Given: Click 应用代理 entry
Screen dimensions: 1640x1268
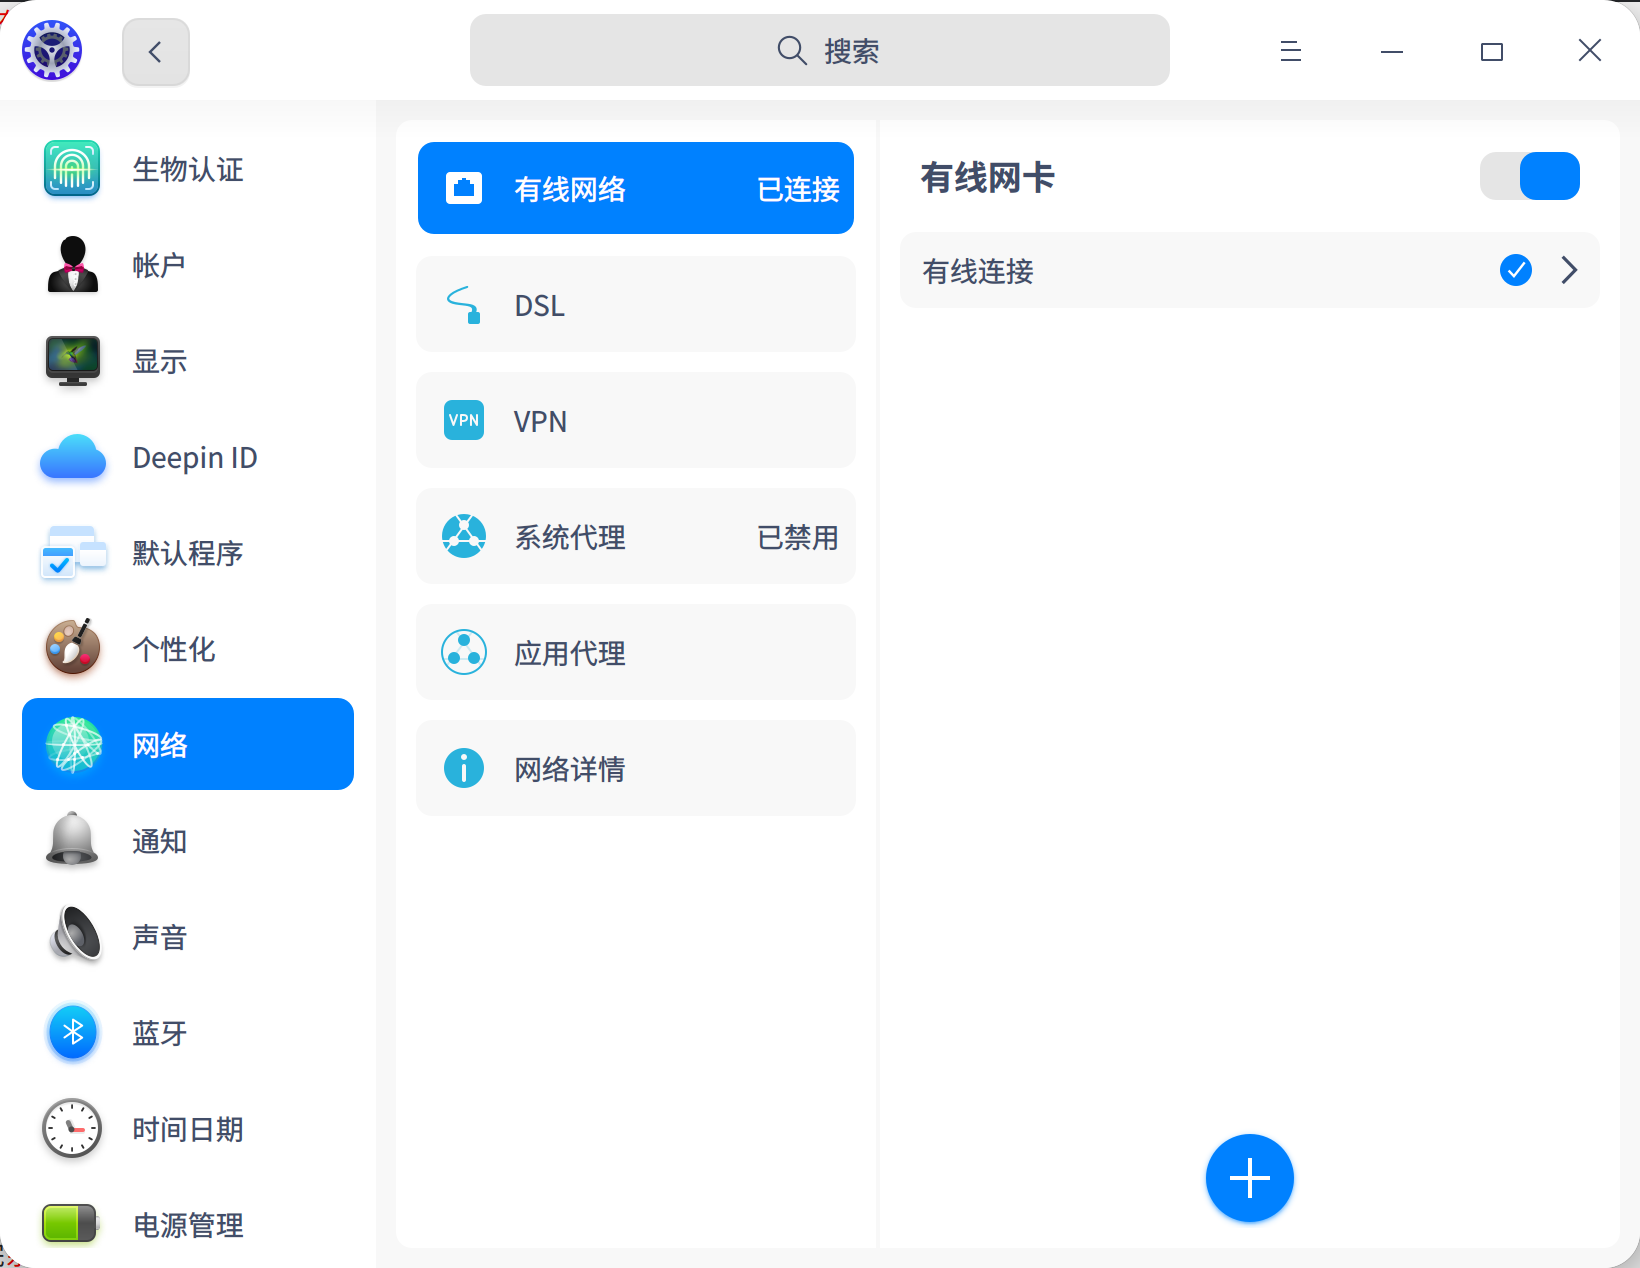Looking at the screenshot, I should (x=635, y=652).
